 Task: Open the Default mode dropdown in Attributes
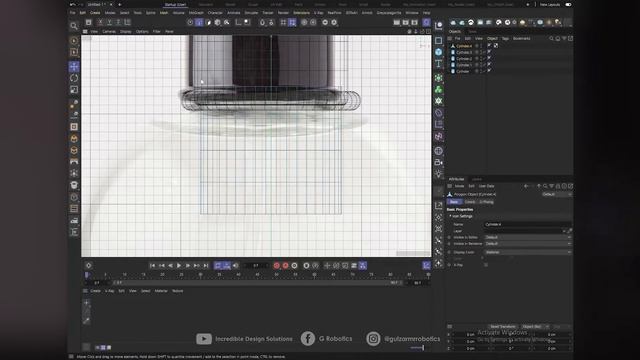(557, 194)
